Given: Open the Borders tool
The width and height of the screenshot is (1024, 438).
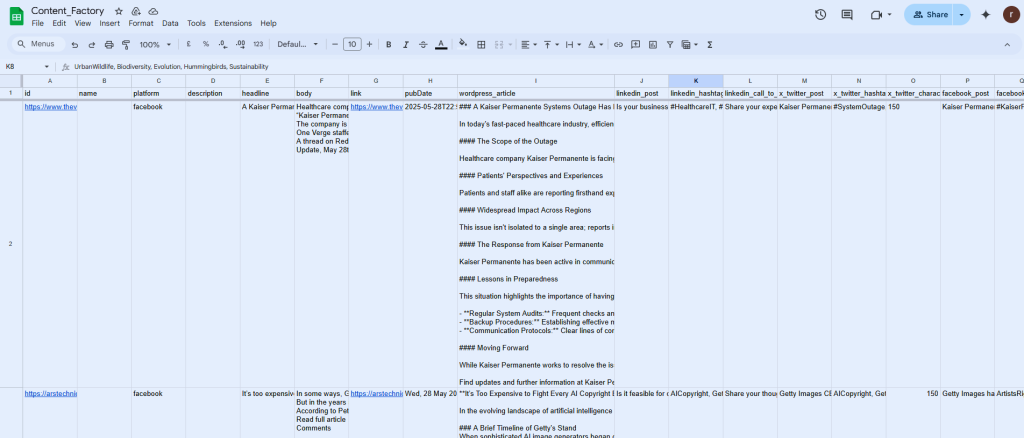Looking at the screenshot, I should (x=481, y=44).
